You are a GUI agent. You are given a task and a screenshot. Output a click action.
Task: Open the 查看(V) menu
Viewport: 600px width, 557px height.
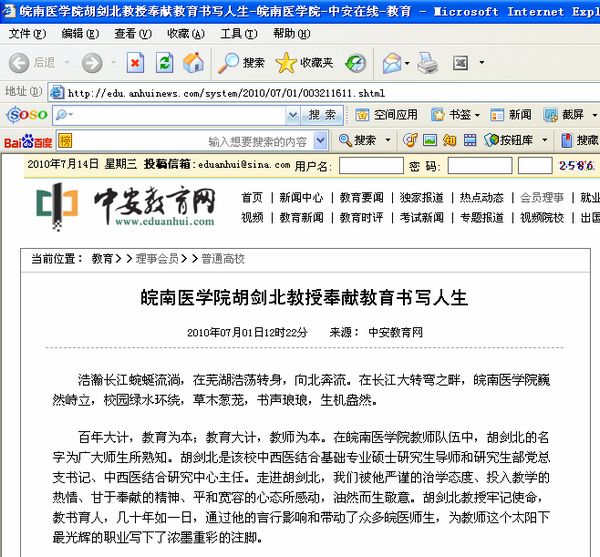point(133,34)
